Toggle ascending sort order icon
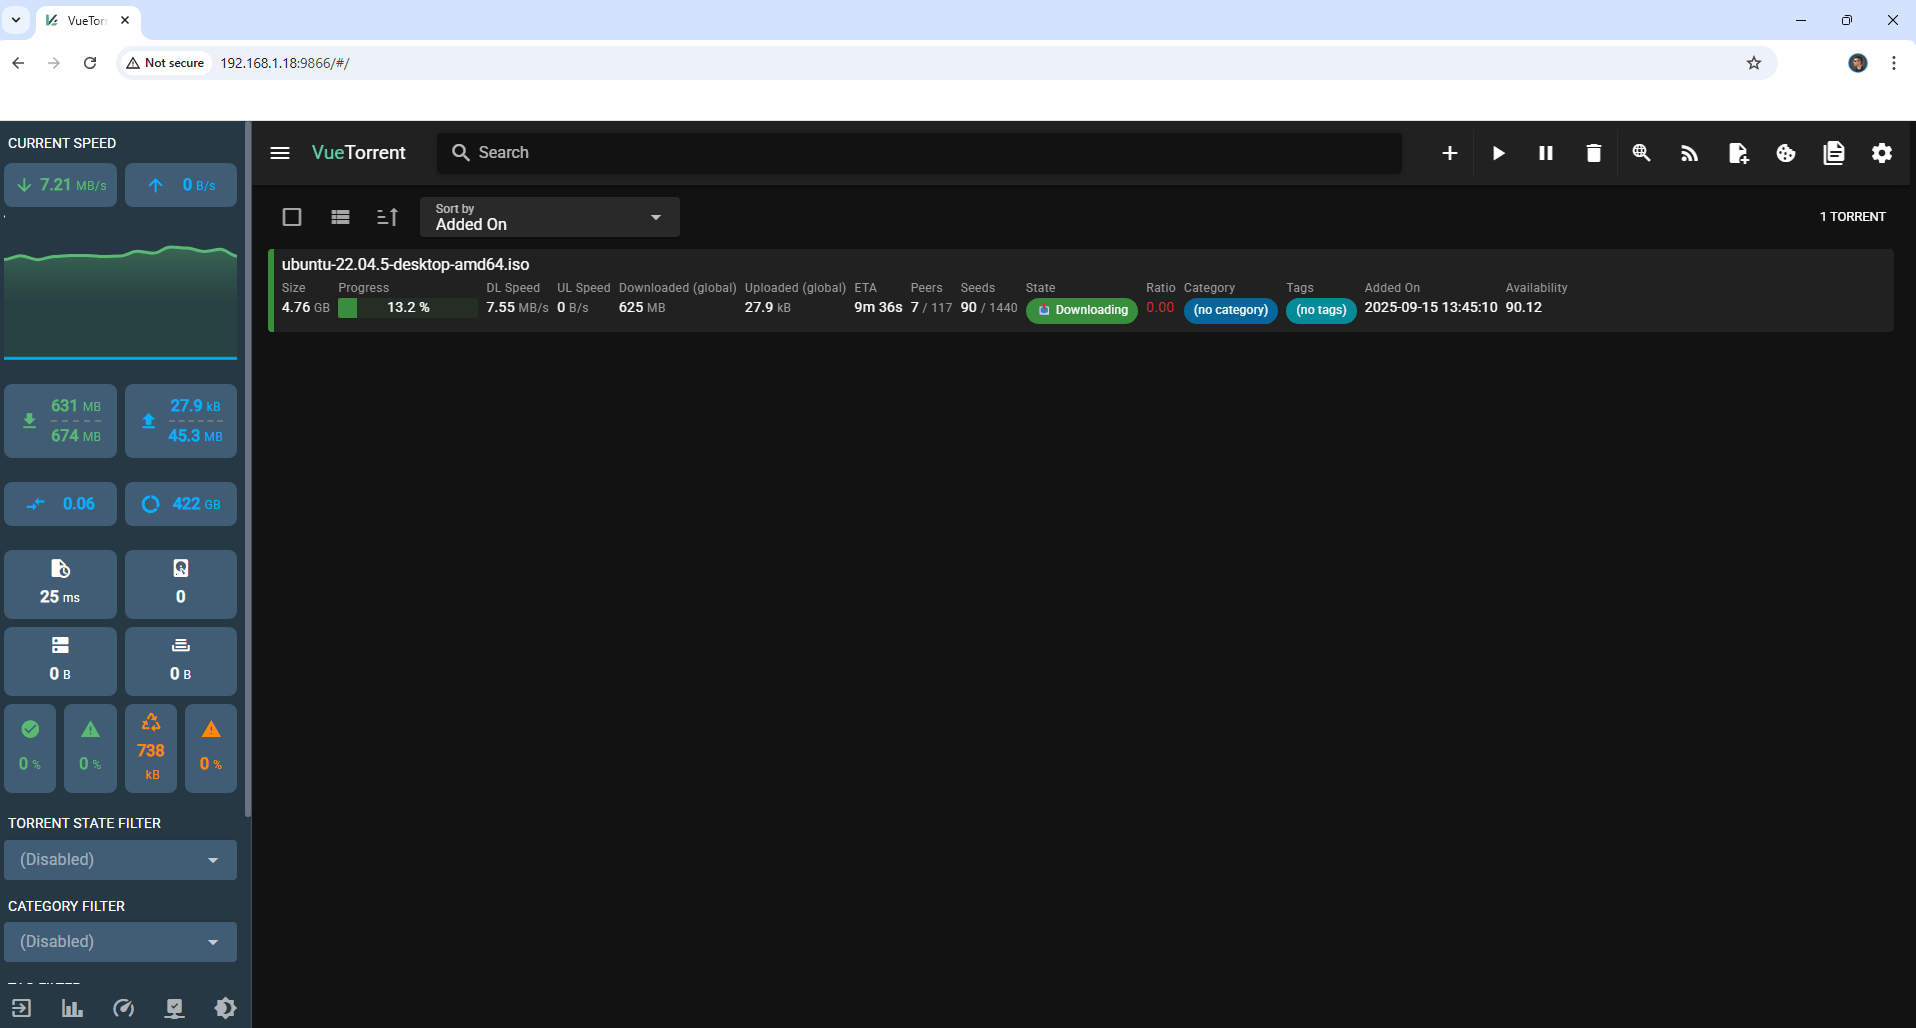 coord(388,217)
